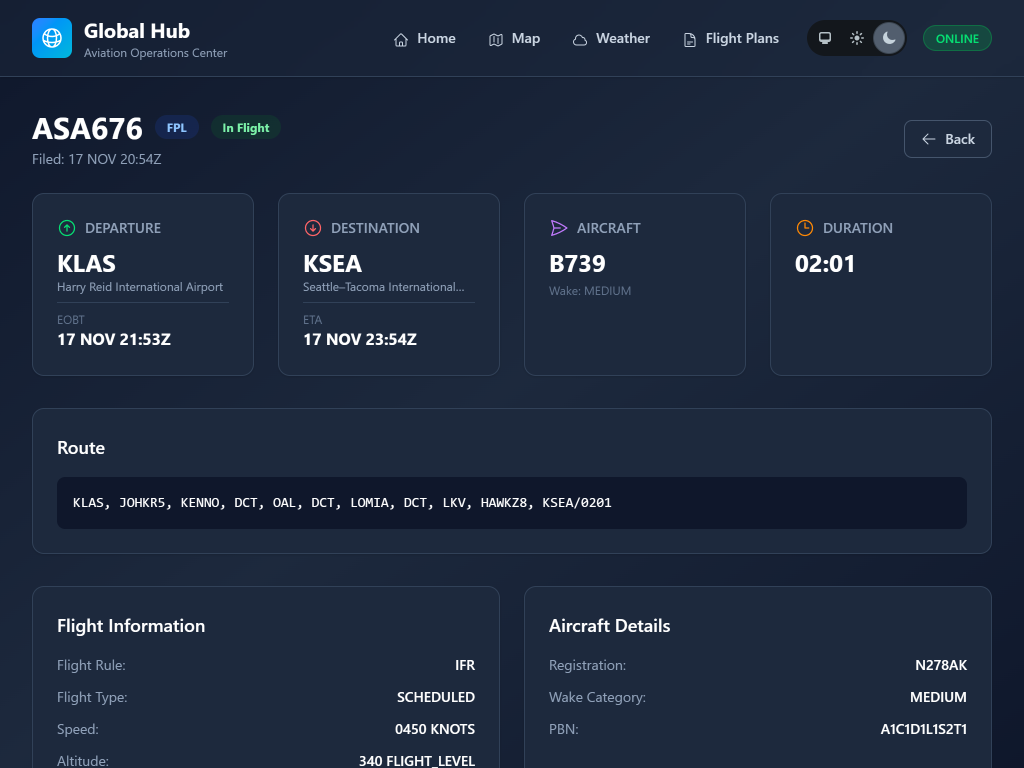Click the N278AK registration value
This screenshot has width=1024, height=768.
(x=940, y=665)
